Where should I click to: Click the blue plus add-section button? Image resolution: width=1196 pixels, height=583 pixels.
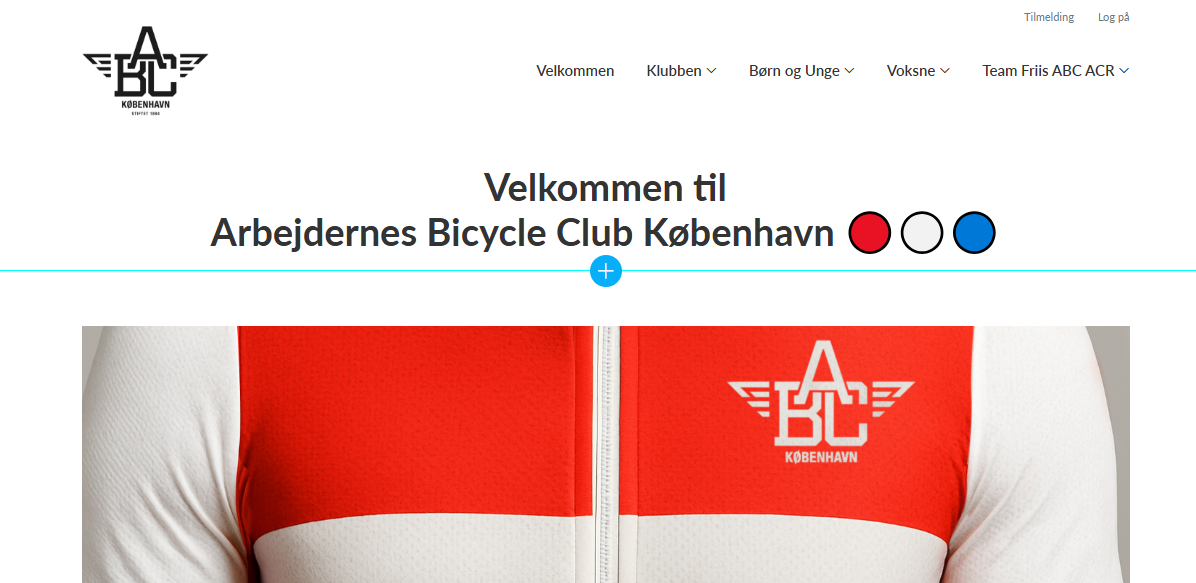coord(606,271)
